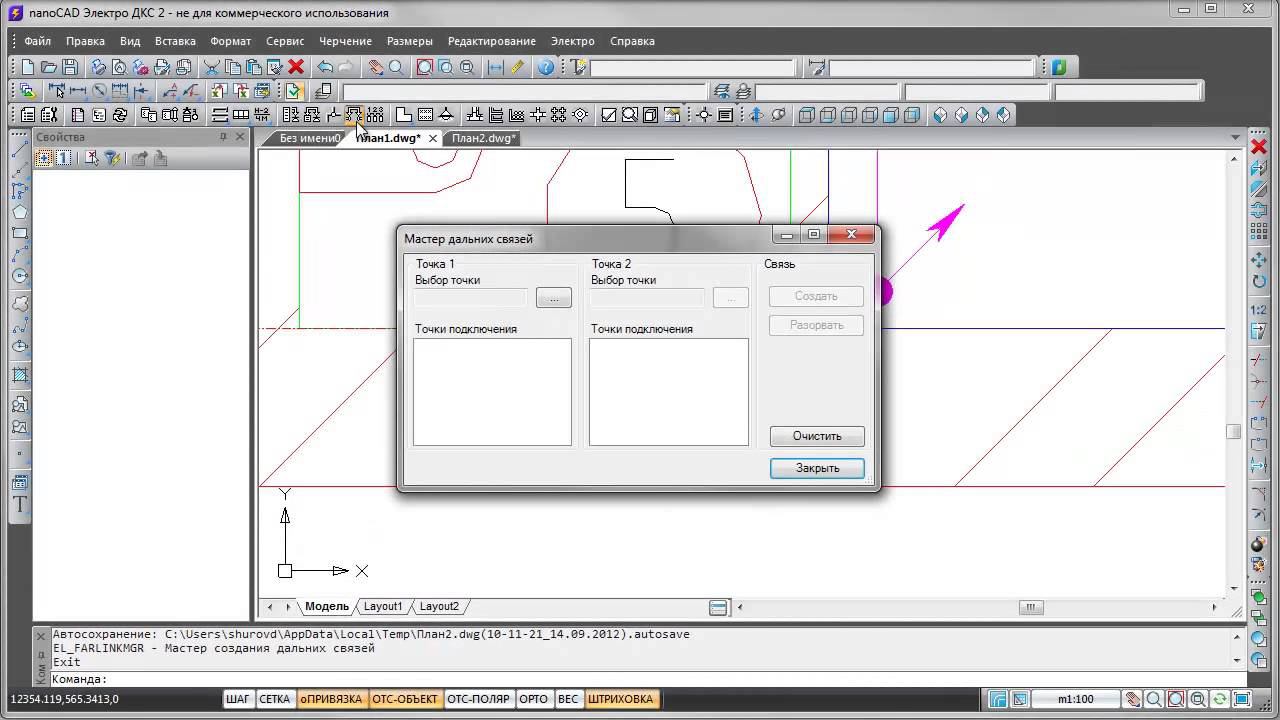The height and width of the screenshot is (720, 1280).
Task: Open Help via the blue question mark icon
Action: pos(546,67)
